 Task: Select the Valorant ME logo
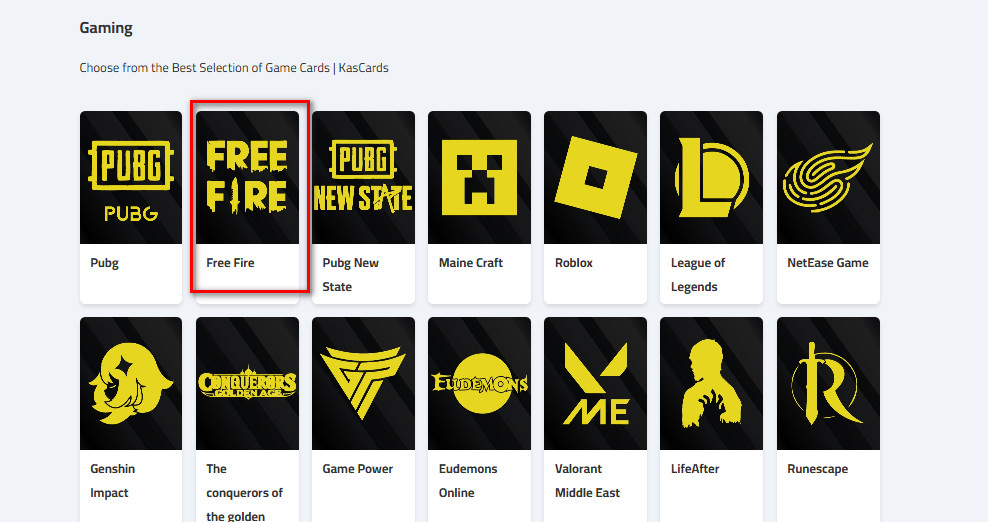click(x=595, y=383)
